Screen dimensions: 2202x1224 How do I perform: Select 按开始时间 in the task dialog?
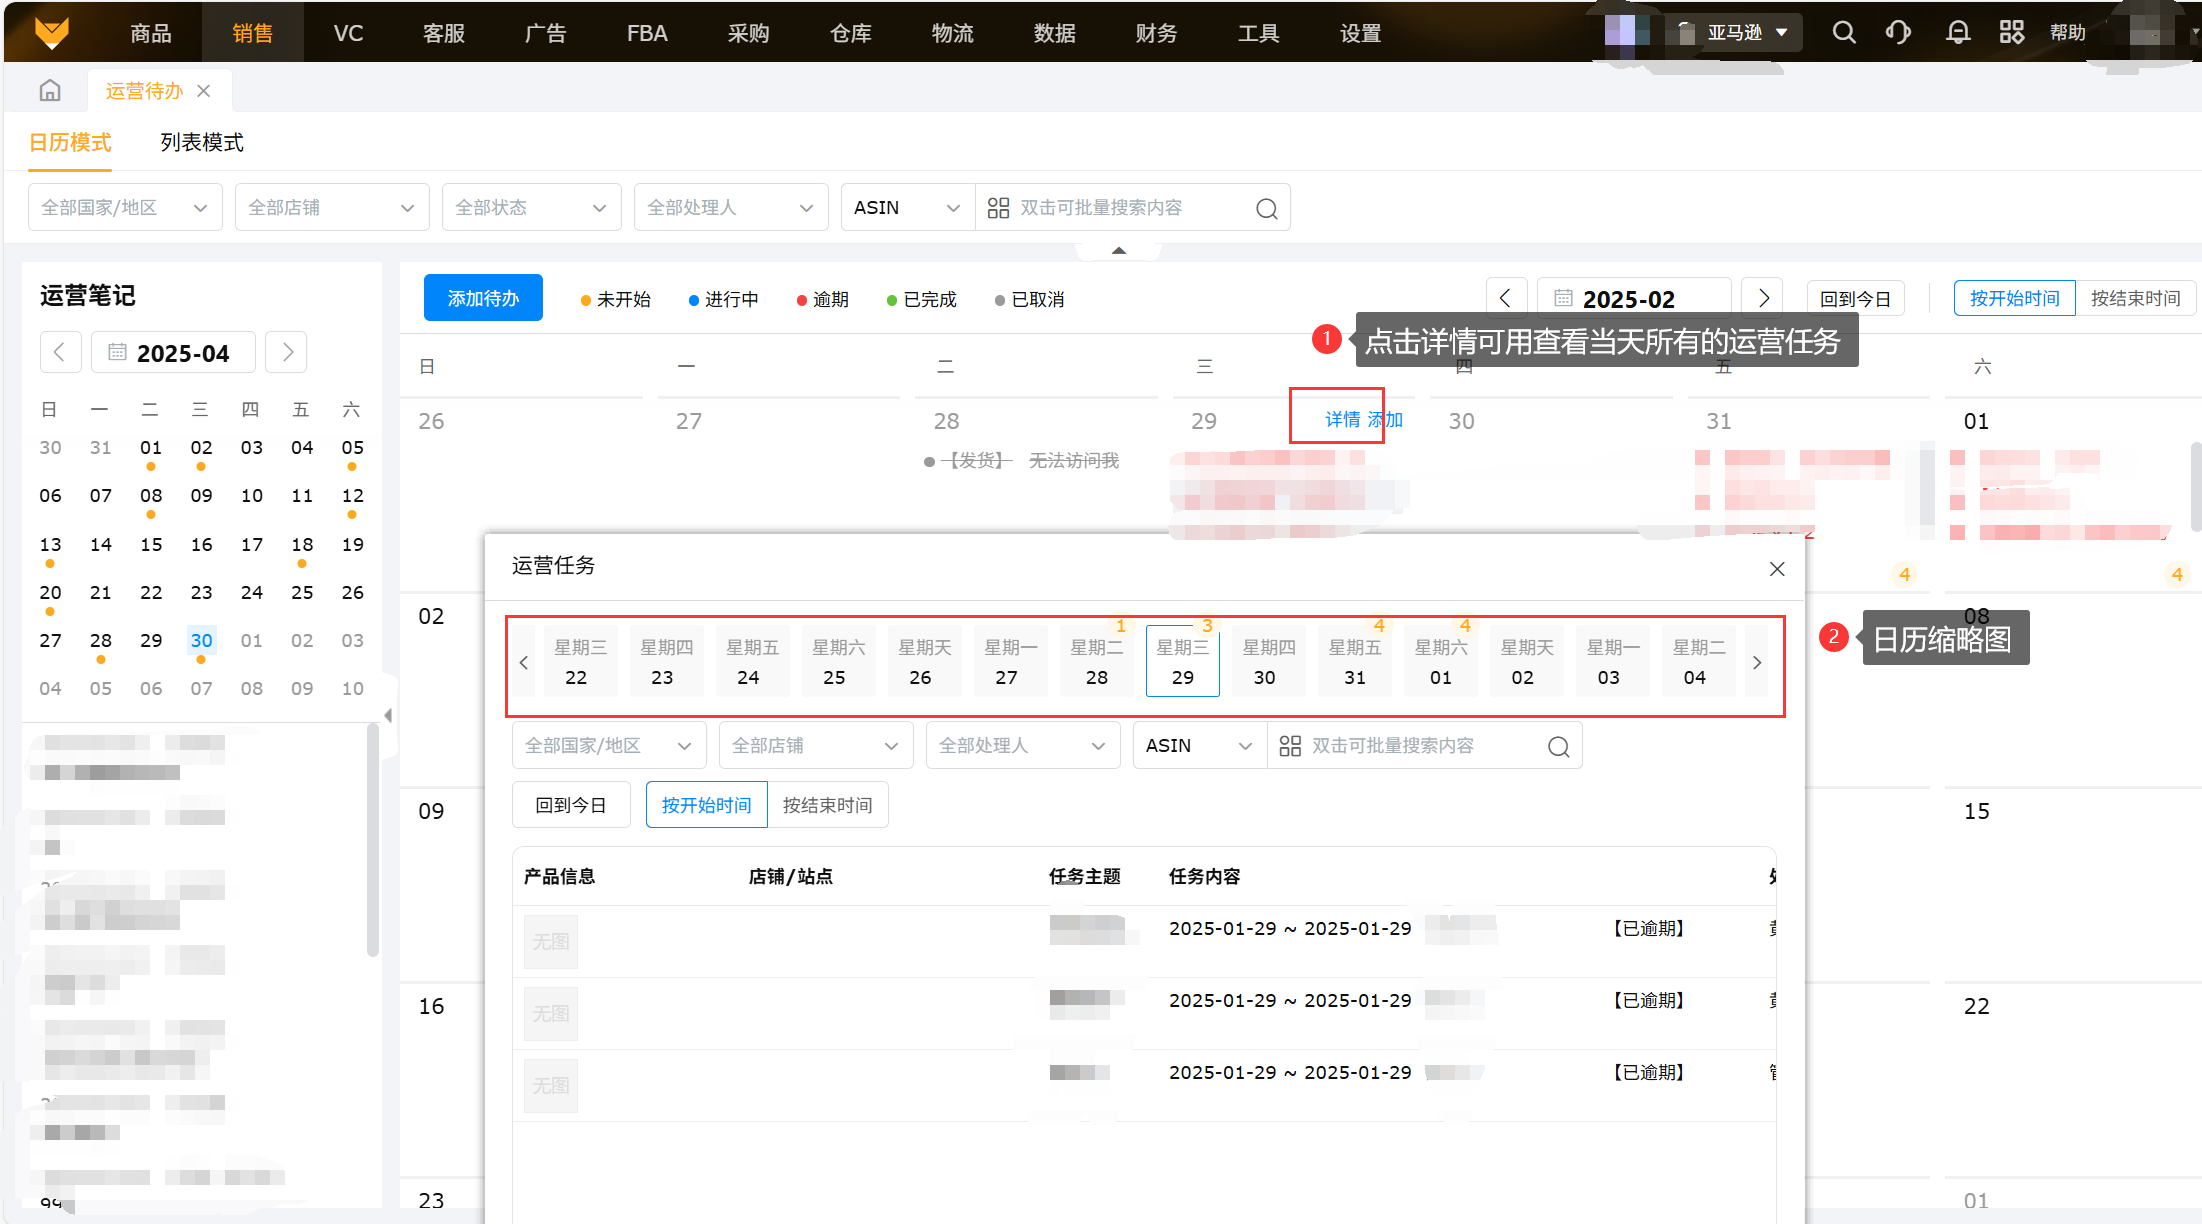click(706, 805)
